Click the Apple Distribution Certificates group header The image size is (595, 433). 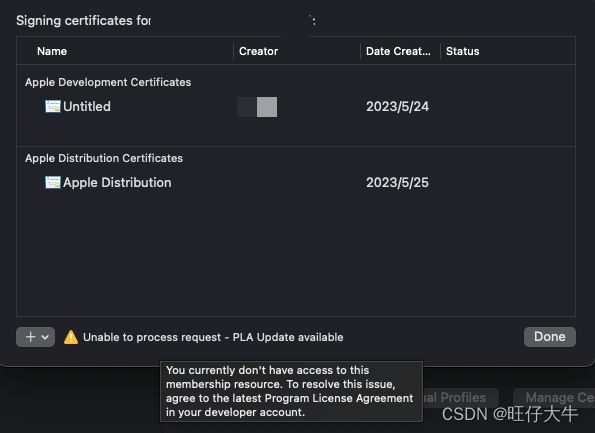pos(104,158)
